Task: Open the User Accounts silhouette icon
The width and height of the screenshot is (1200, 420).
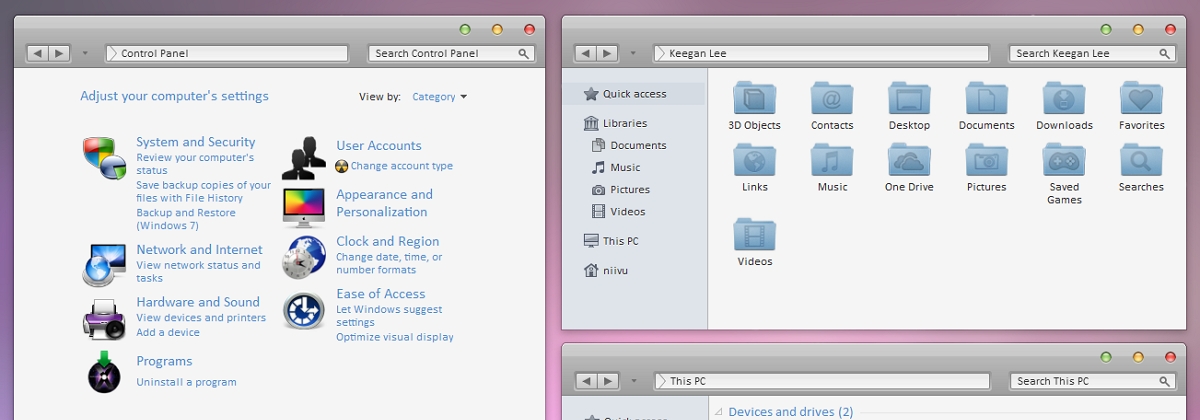Action: pos(304,159)
